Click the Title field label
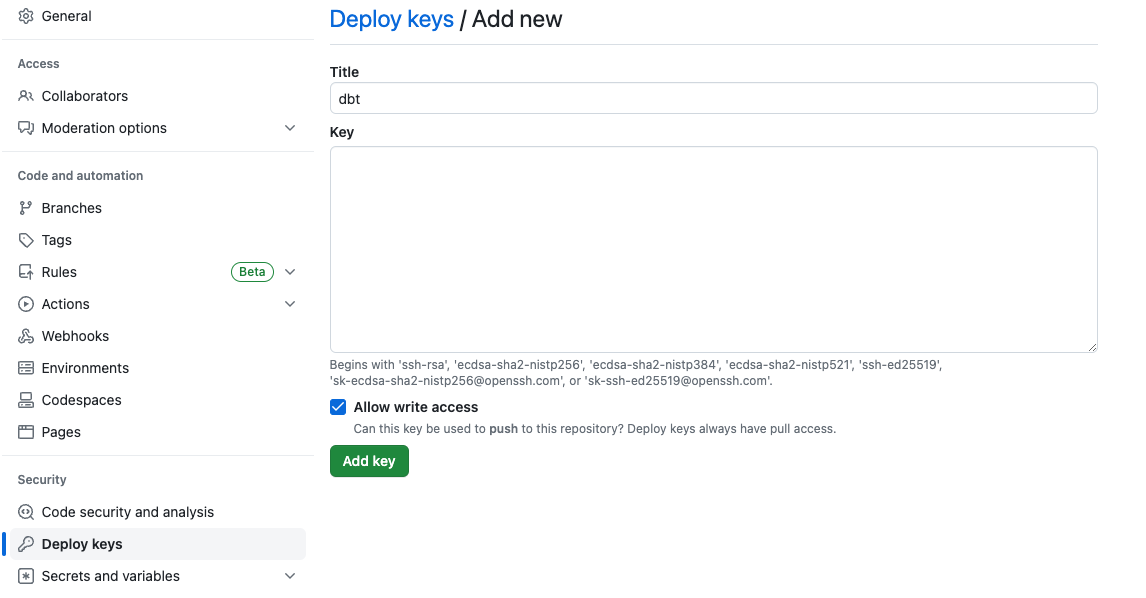The width and height of the screenshot is (1146, 598). 344,72
